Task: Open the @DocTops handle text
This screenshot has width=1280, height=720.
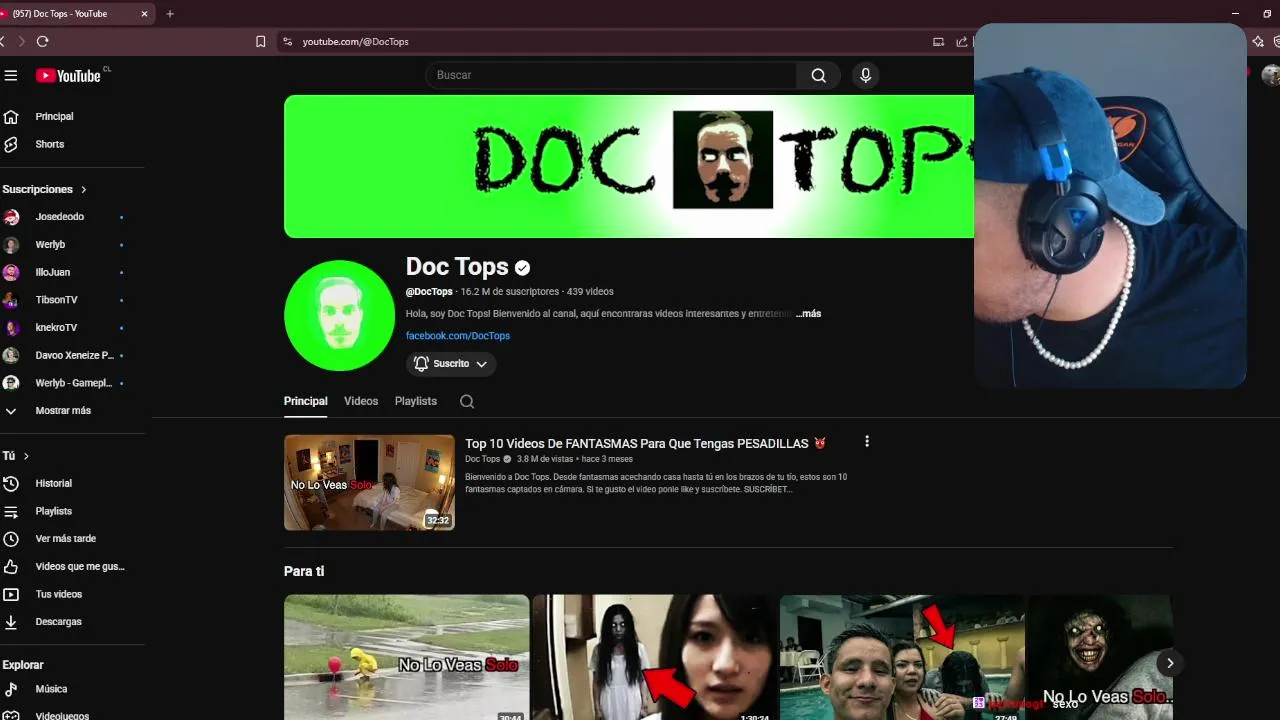Action: [429, 292]
